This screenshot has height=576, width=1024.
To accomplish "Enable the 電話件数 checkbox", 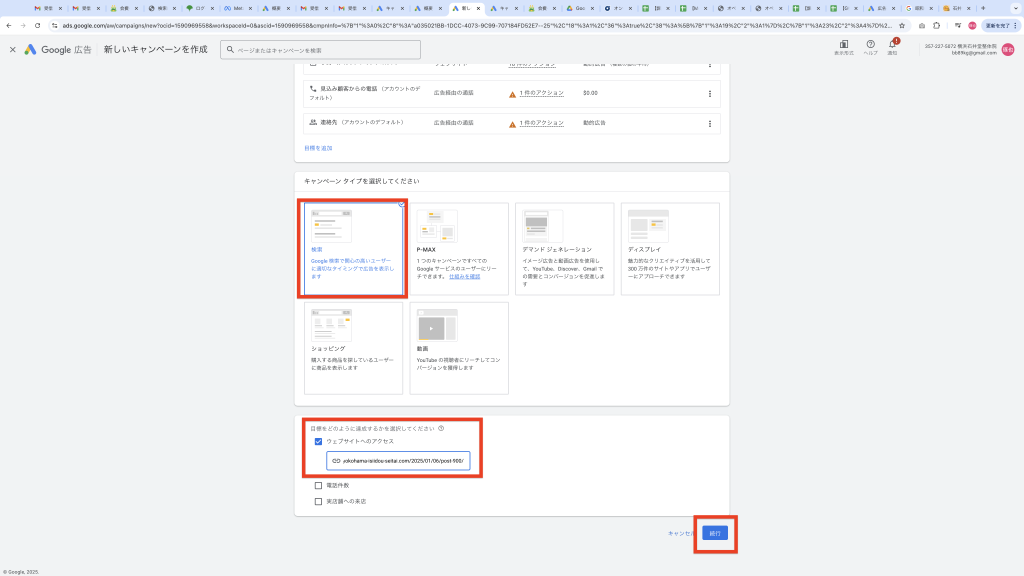I will pyautogui.click(x=318, y=485).
